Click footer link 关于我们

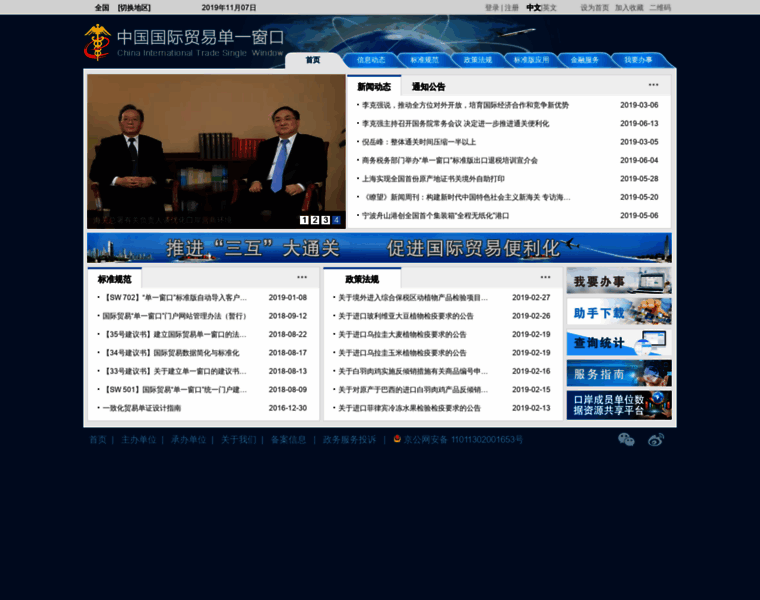pos(238,440)
